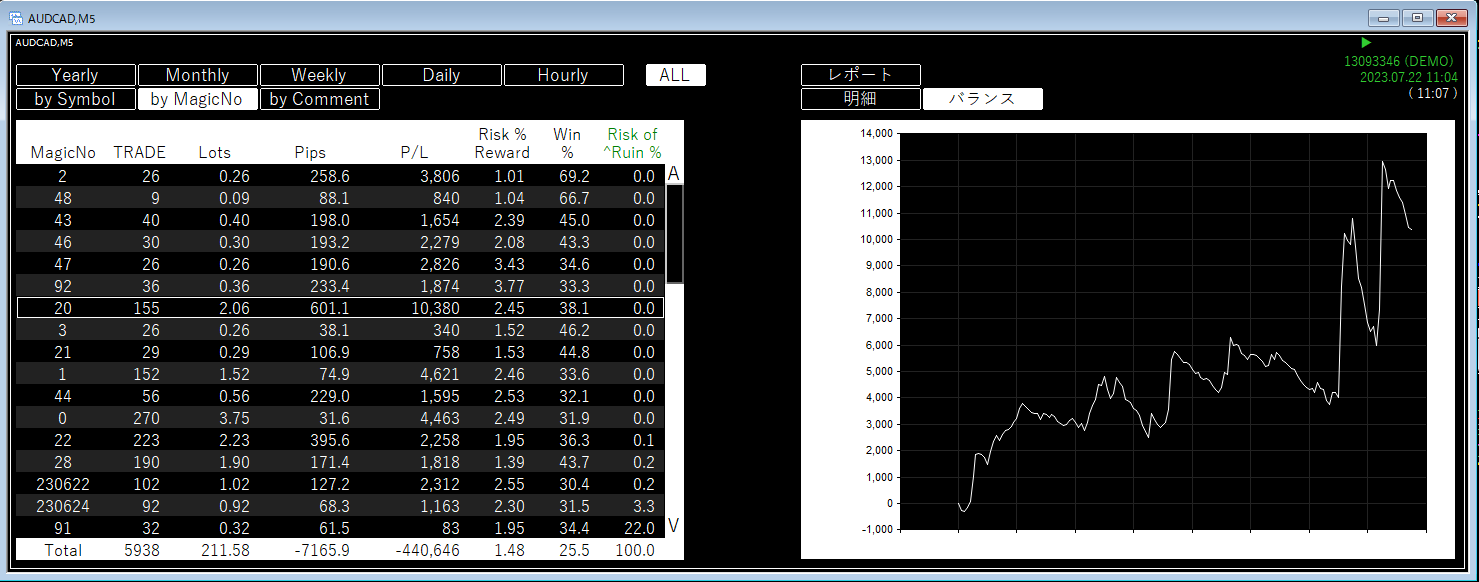Viewport: 1479px width, 582px height.
Task: Click the total P/L value -440,646
Action: click(x=426, y=550)
